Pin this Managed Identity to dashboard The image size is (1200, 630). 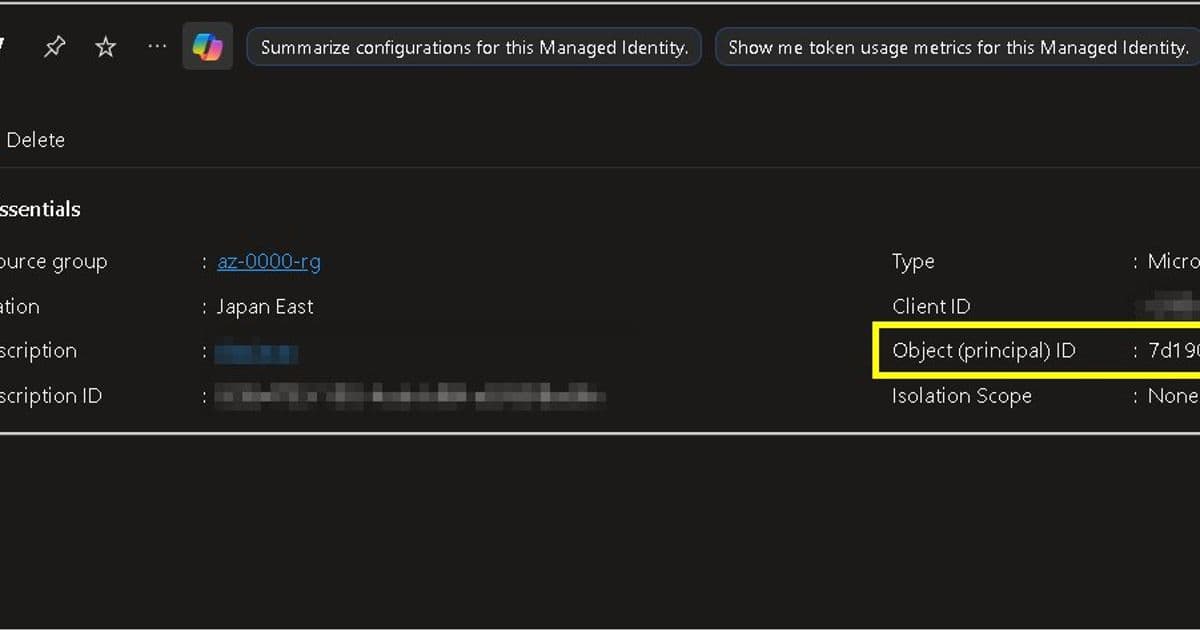point(54,46)
